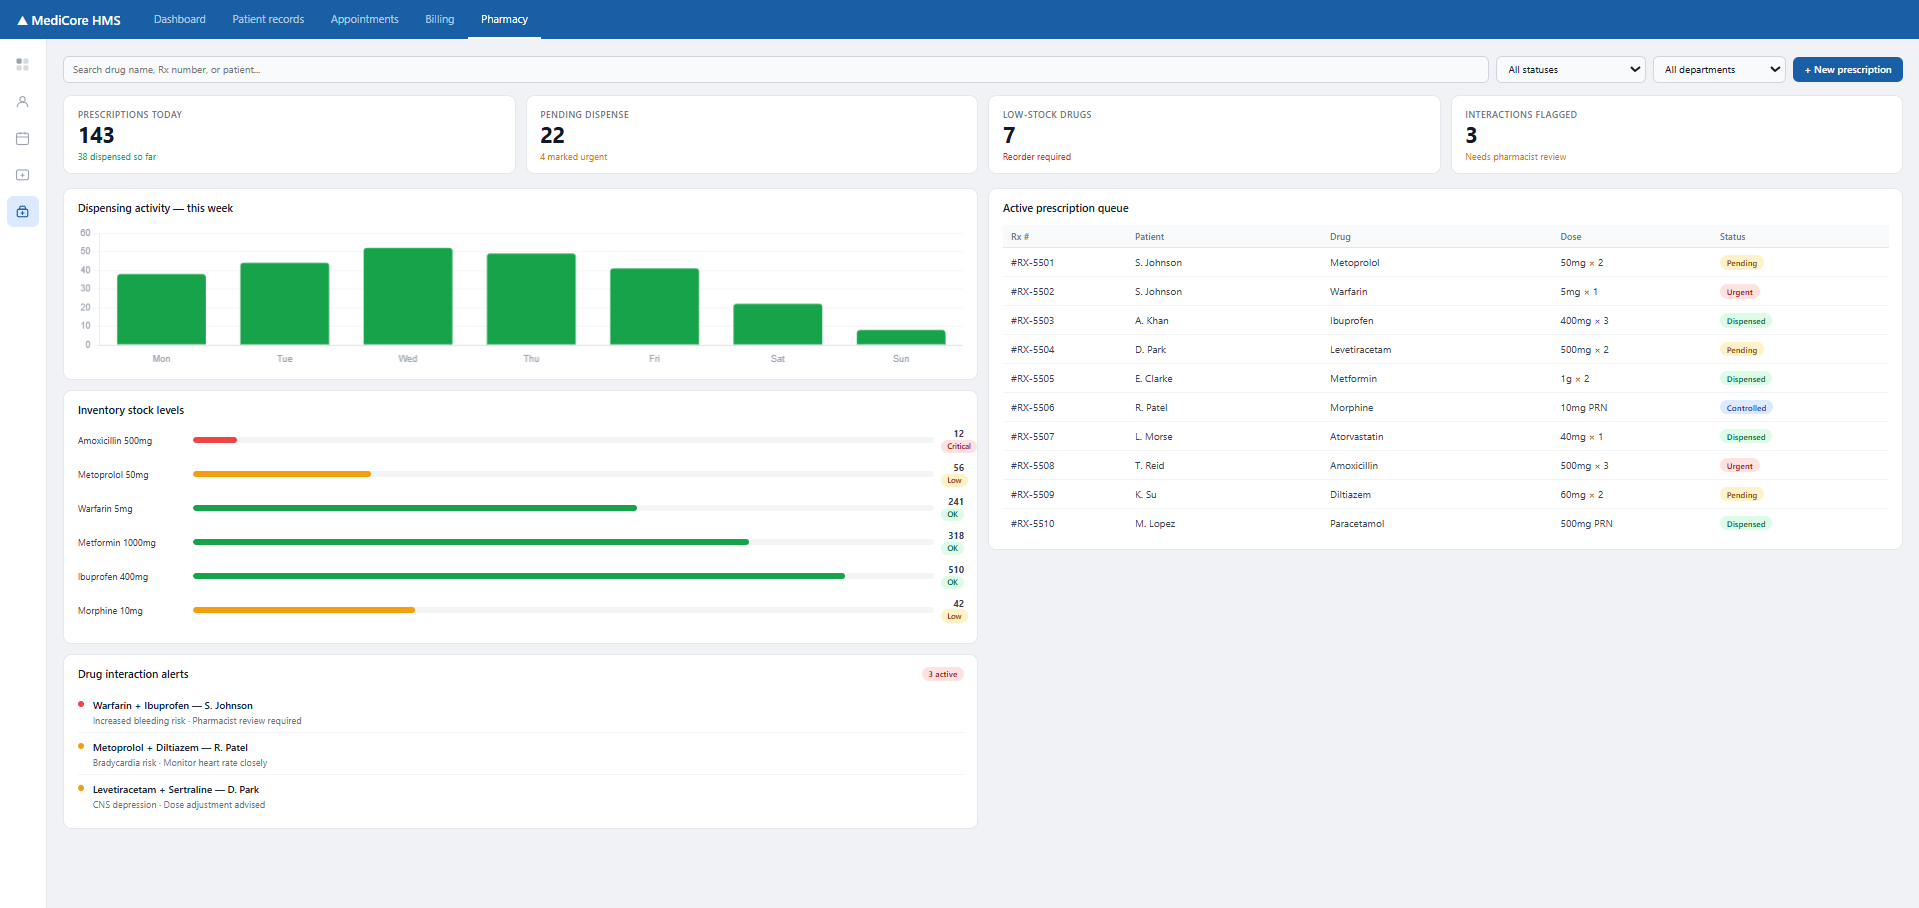Open the Billing tab

(x=439, y=20)
